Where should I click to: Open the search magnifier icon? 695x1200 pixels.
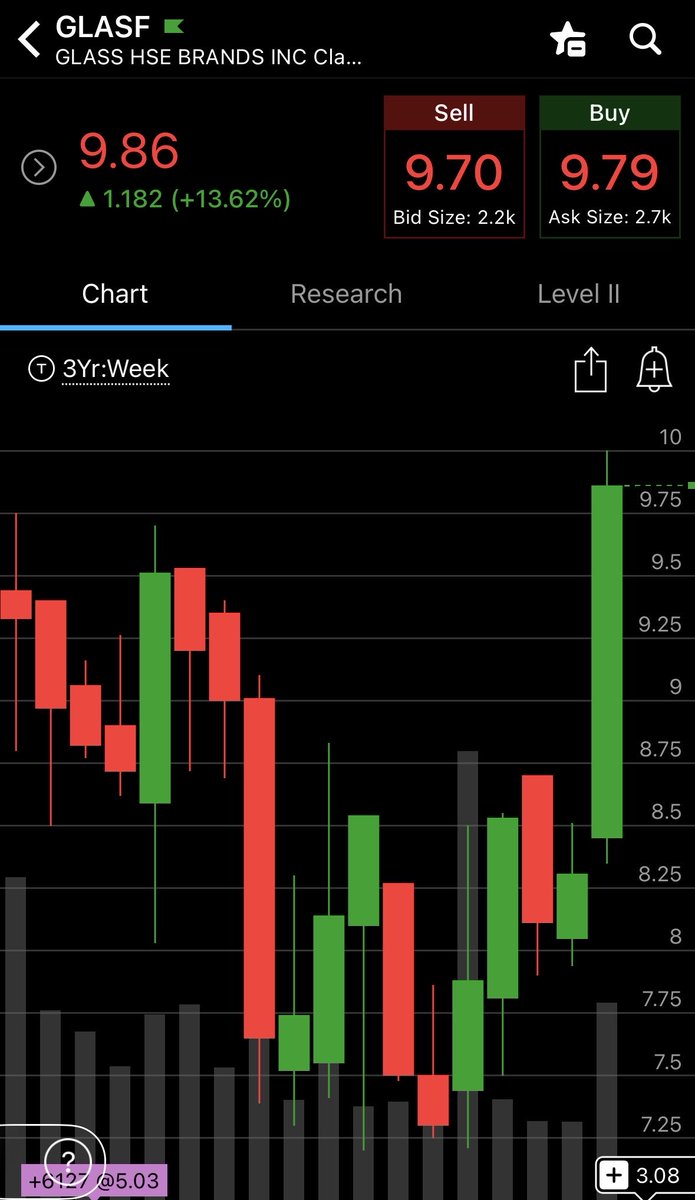pyautogui.click(x=645, y=40)
